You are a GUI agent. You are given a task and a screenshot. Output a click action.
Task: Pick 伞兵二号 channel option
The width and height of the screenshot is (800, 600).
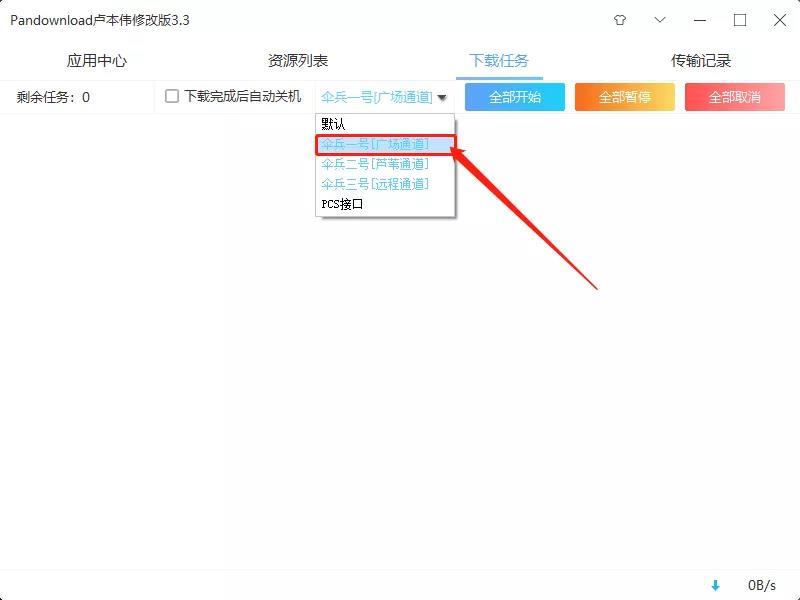[375, 164]
